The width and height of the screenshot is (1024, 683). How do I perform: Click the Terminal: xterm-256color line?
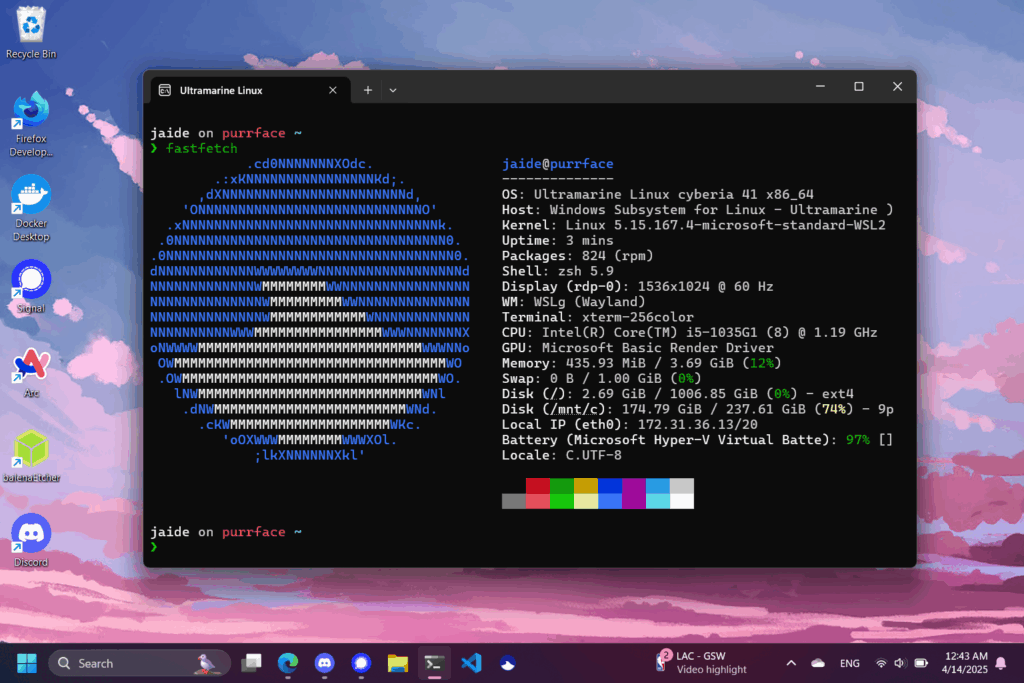pos(598,317)
